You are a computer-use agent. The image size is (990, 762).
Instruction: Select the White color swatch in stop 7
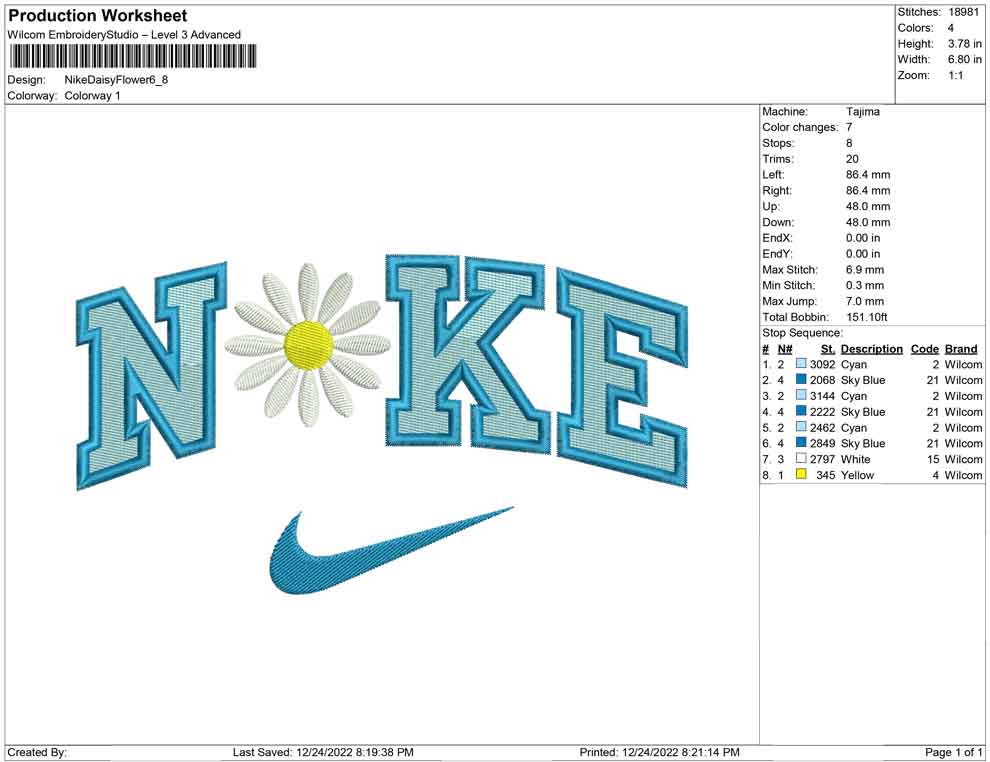(x=801, y=459)
